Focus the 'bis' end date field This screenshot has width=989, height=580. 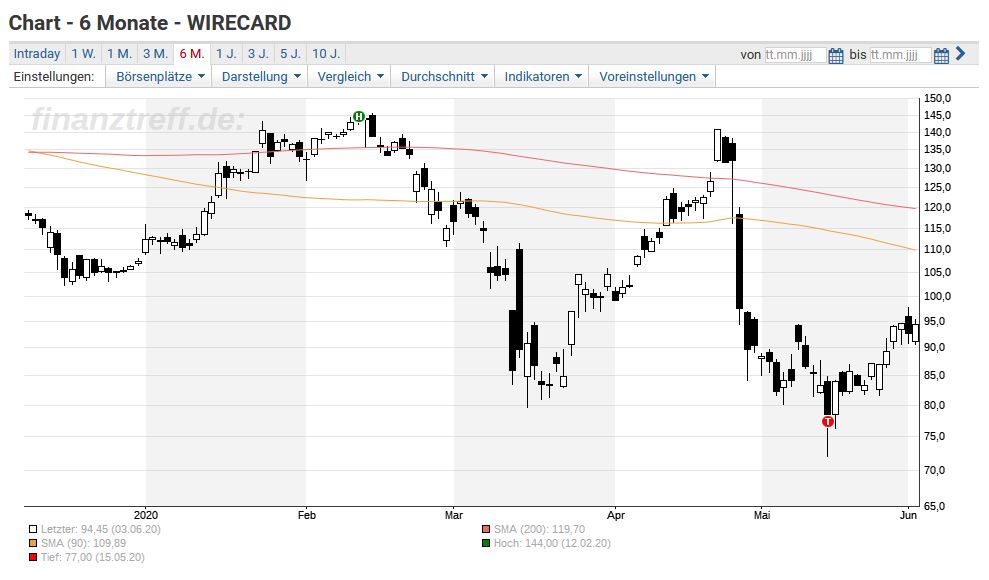900,55
